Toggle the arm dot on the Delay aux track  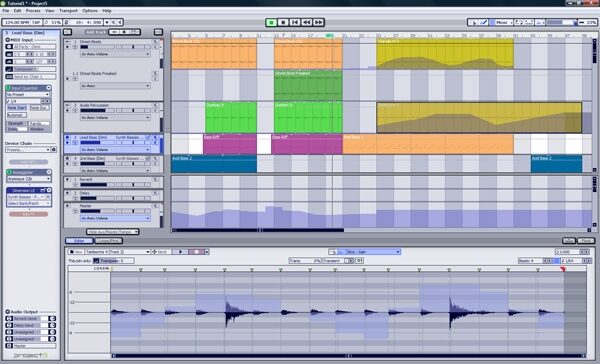tap(68, 193)
